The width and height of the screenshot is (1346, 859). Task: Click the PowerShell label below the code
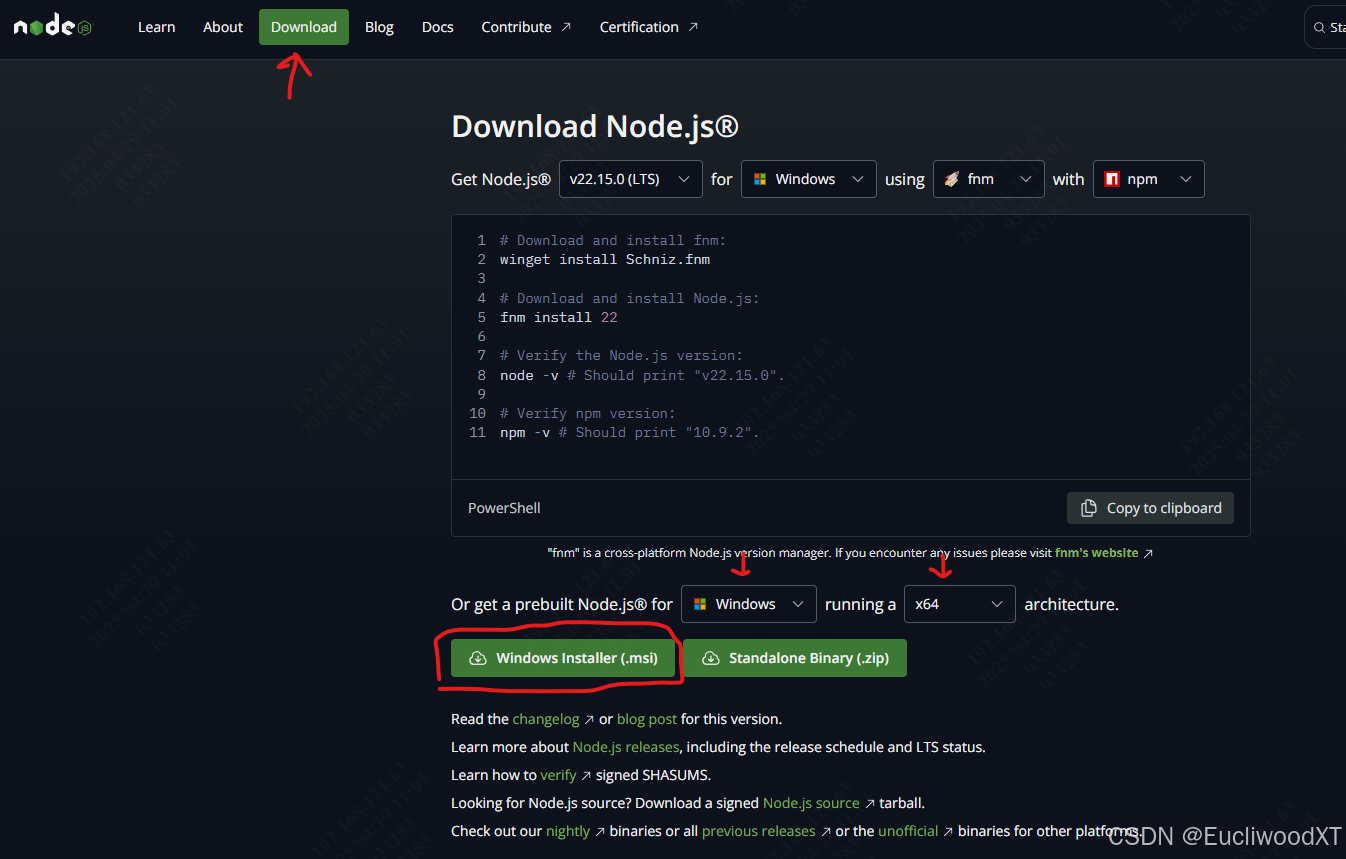pos(504,508)
